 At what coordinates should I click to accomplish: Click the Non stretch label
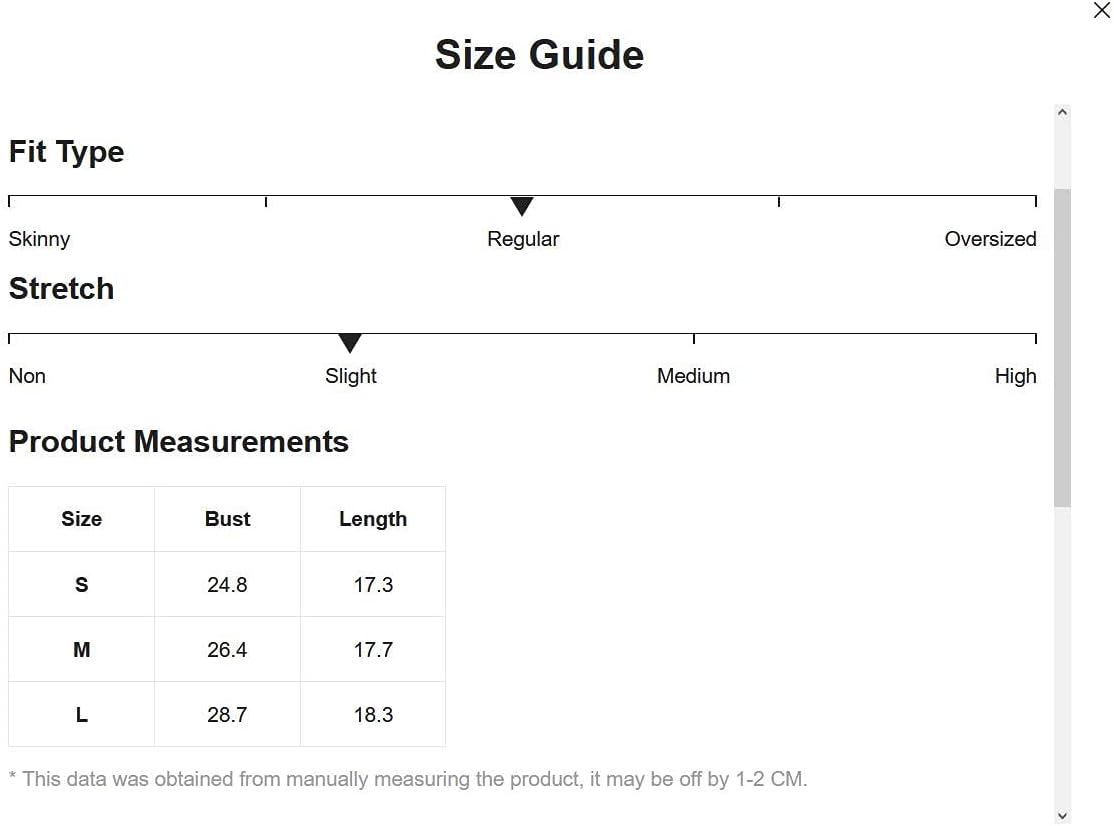(x=27, y=376)
